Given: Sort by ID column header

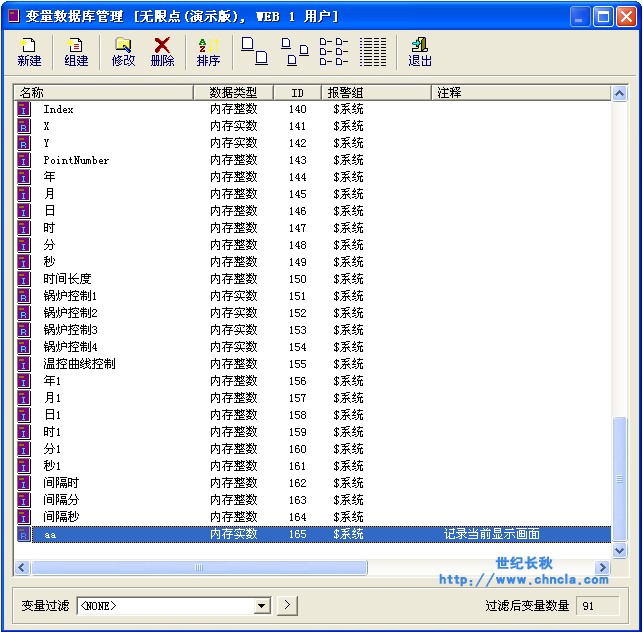Looking at the screenshot, I should [297, 93].
